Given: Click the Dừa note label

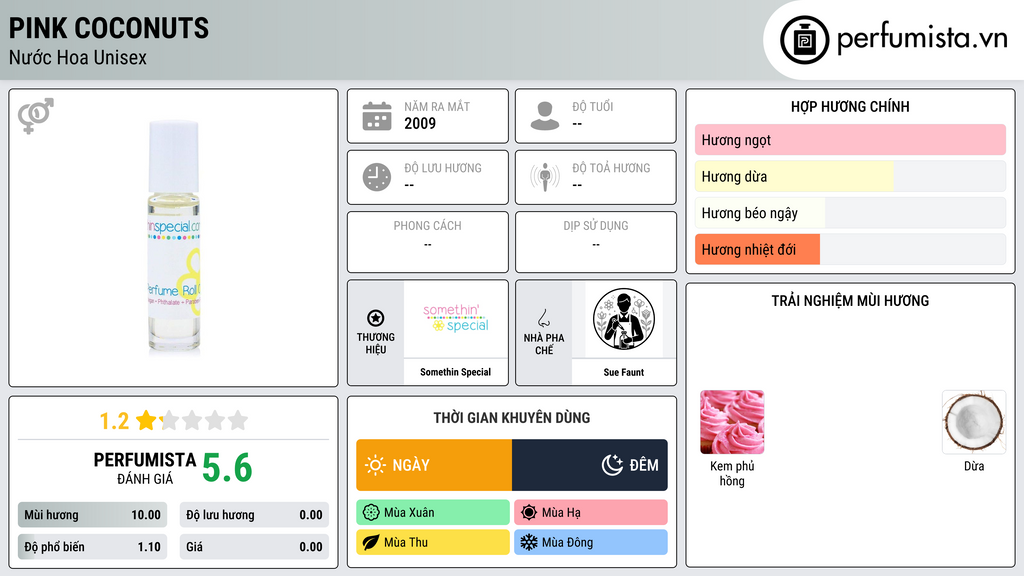Looking at the screenshot, I should [974, 466].
